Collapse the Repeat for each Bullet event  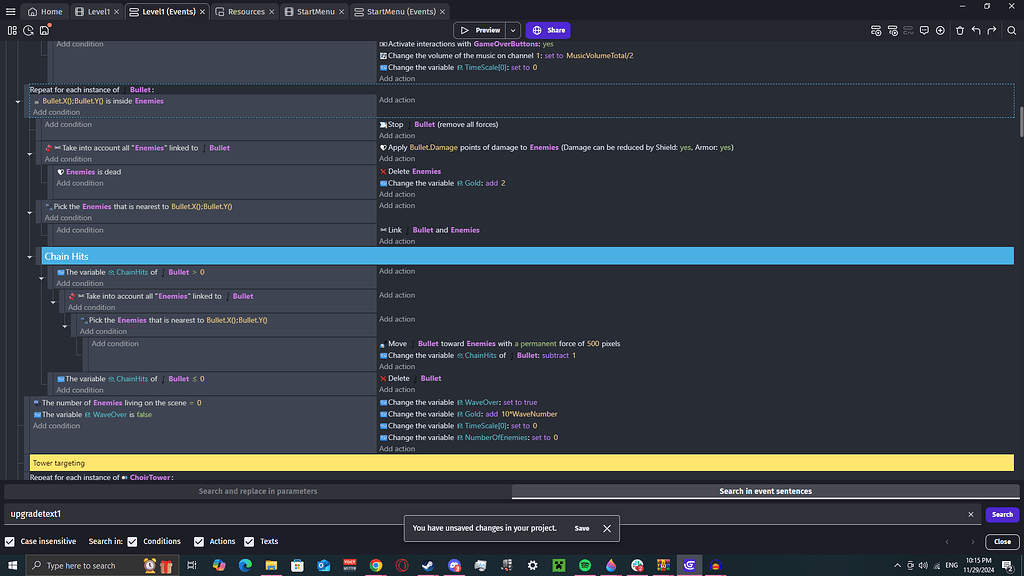point(17,100)
